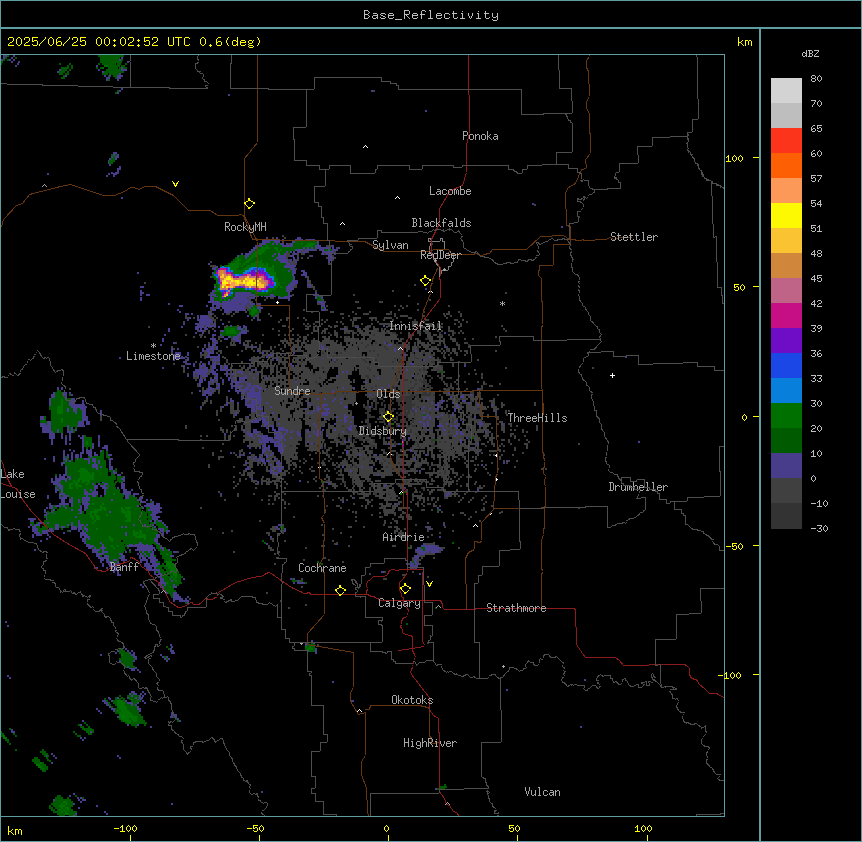Click the Olds city label
The width and height of the screenshot is (862, 842).
(x=388, y=394)
